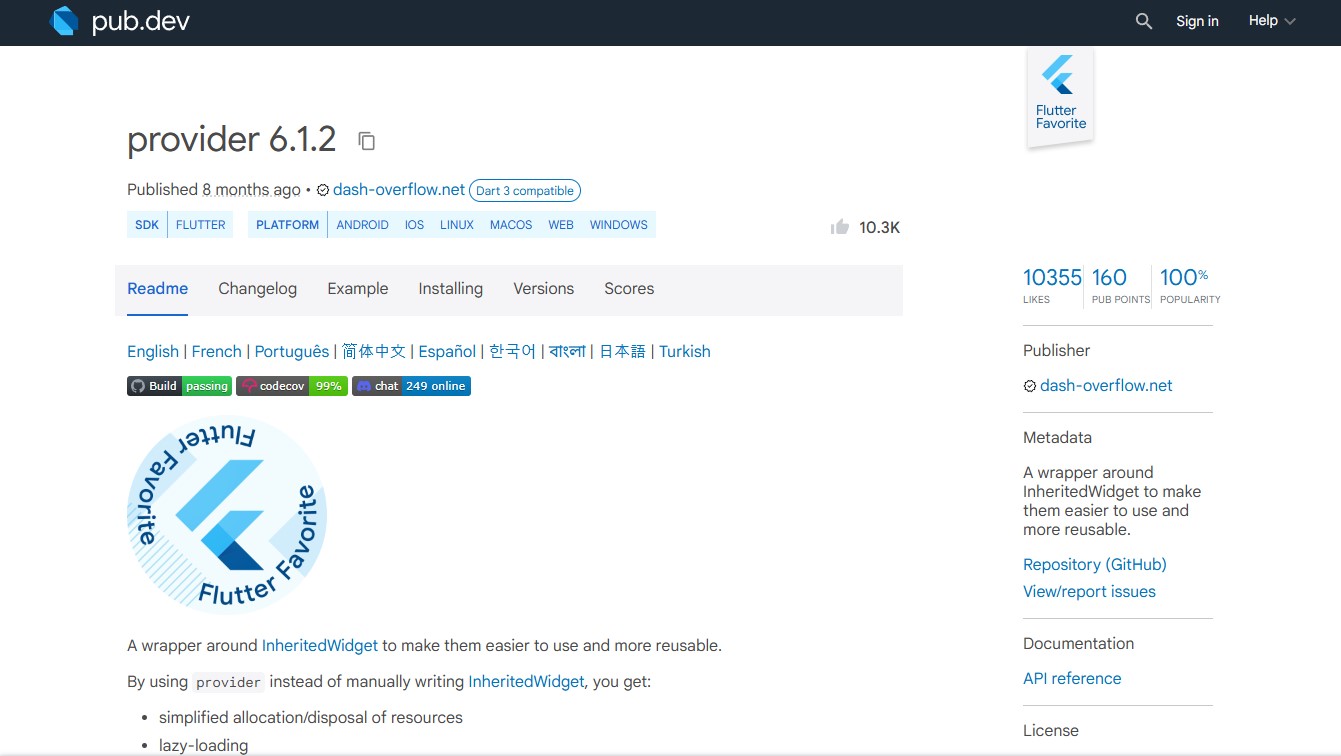This screenshot has height=756, width=1341.
Task: Click the License heading in sidebar
Action: (1051, 730)
